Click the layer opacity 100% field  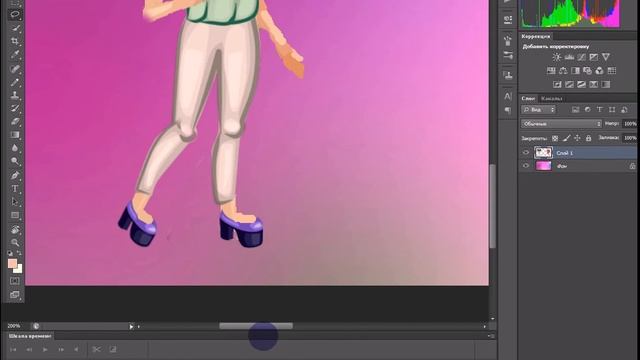(x=629, y=124)
